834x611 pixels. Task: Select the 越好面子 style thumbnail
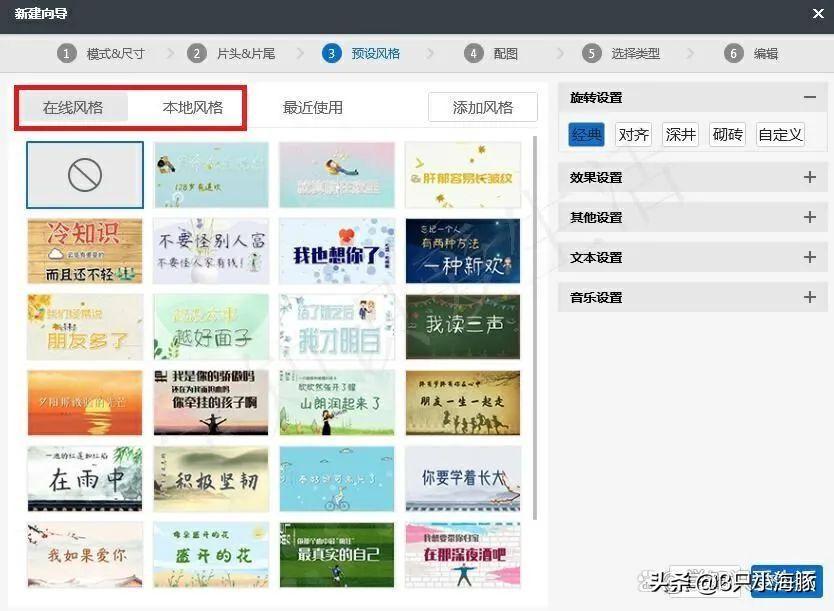[x=211, y=327]
